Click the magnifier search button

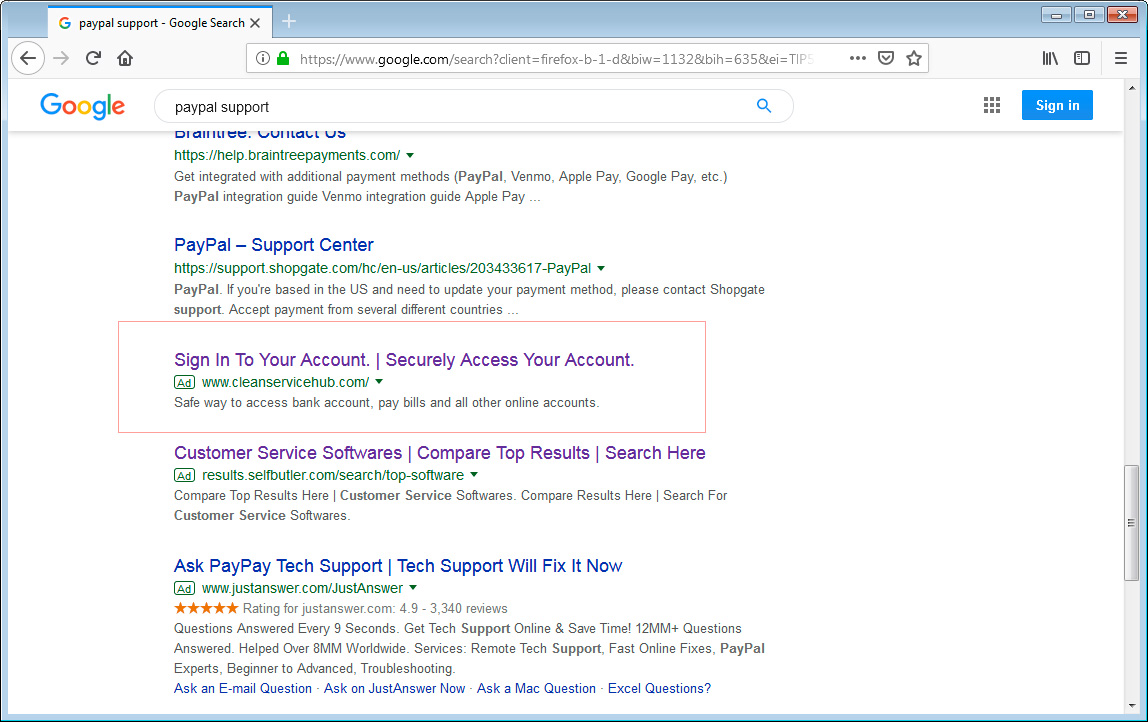point(764,106)
